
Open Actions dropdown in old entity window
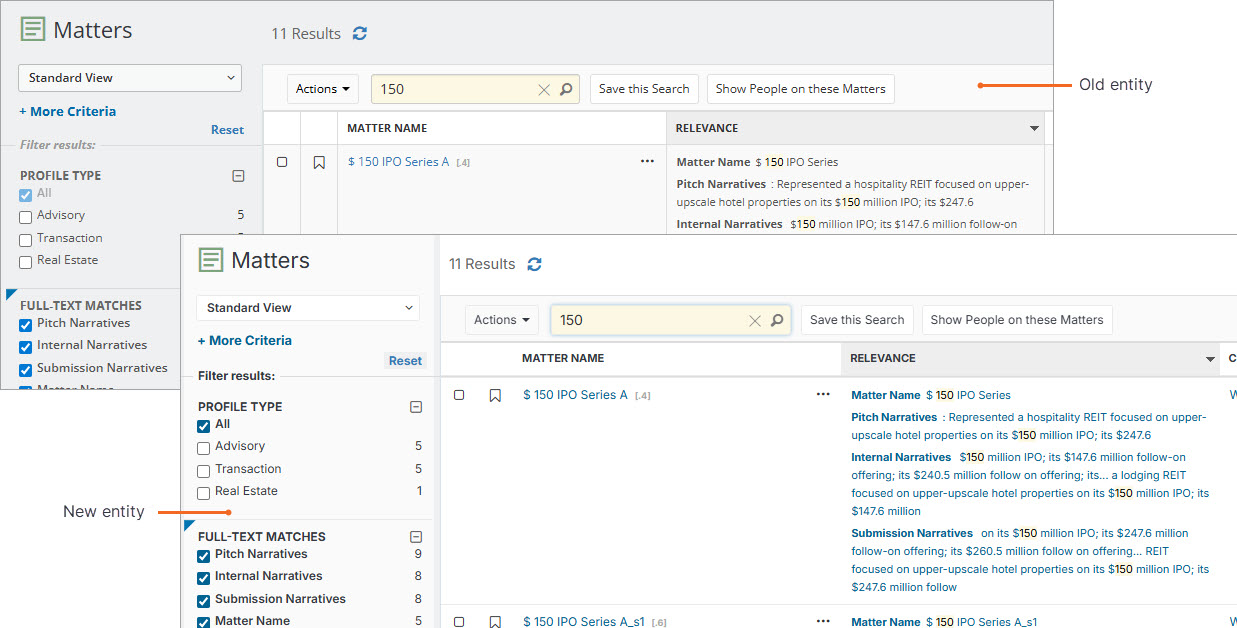click(323, 89)
